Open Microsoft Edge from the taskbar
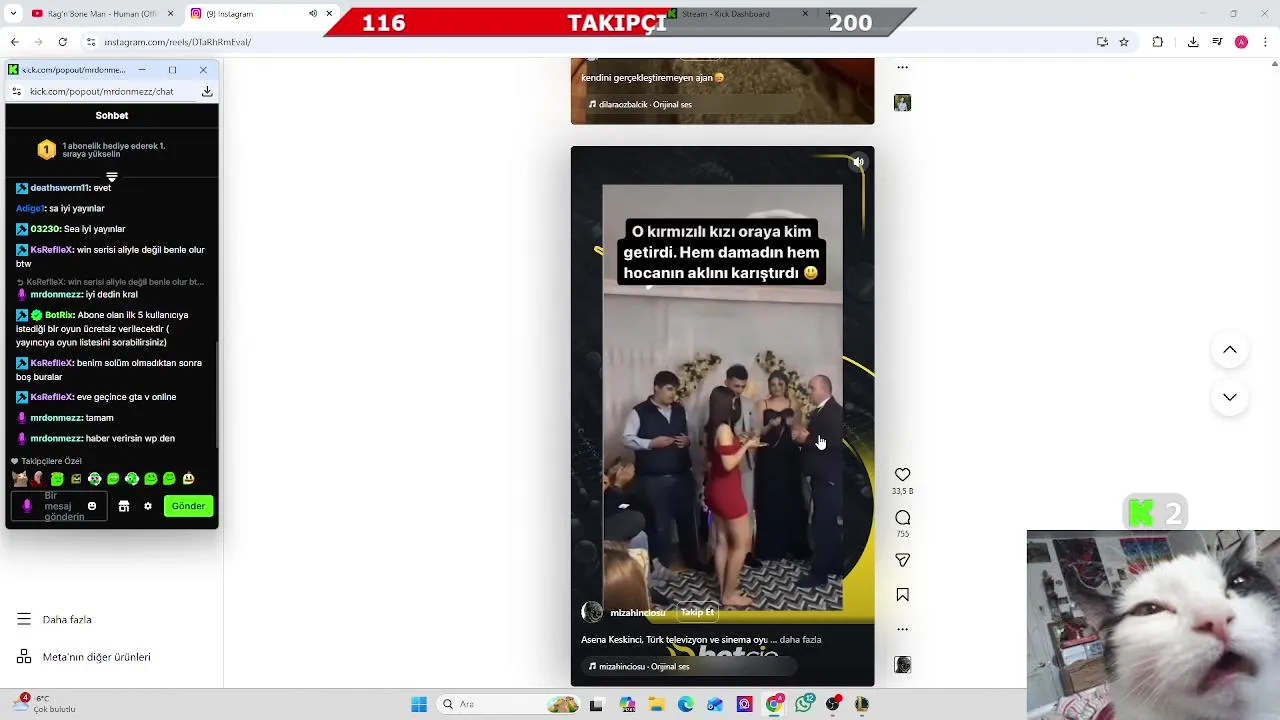Viewport: 1280px width, 720px height. click(x=685, y=704)
